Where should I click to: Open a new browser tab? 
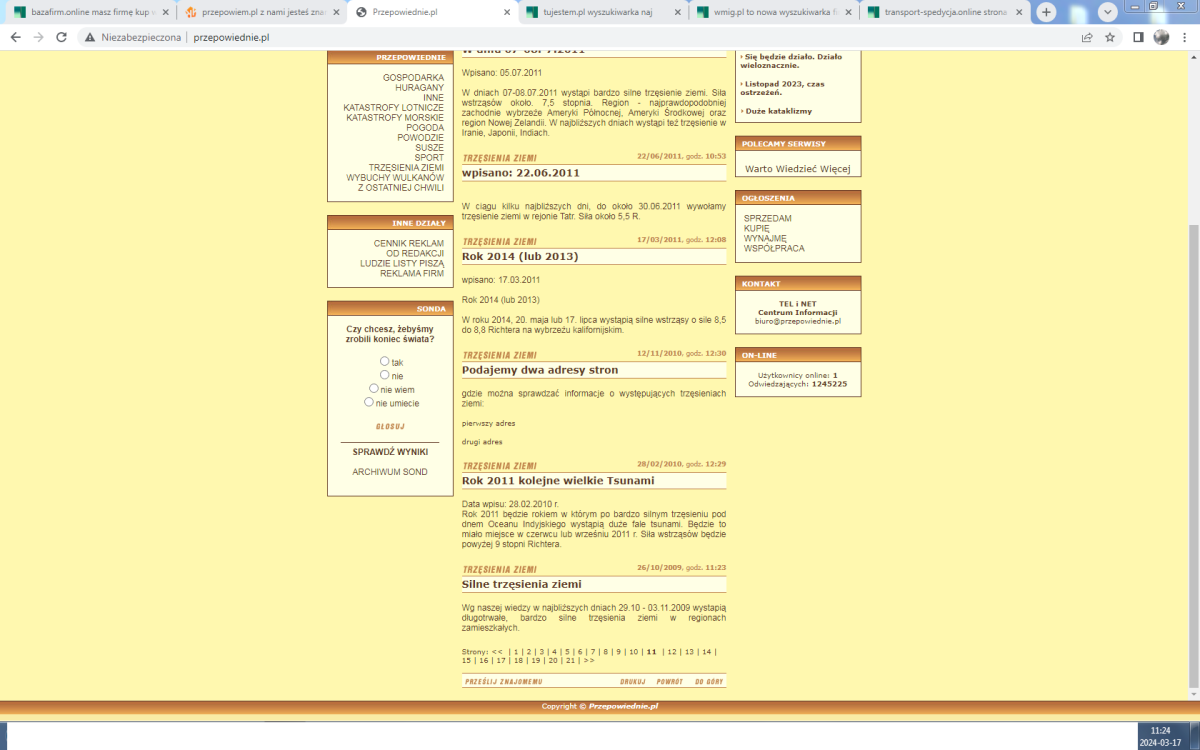coord(1046,12)
